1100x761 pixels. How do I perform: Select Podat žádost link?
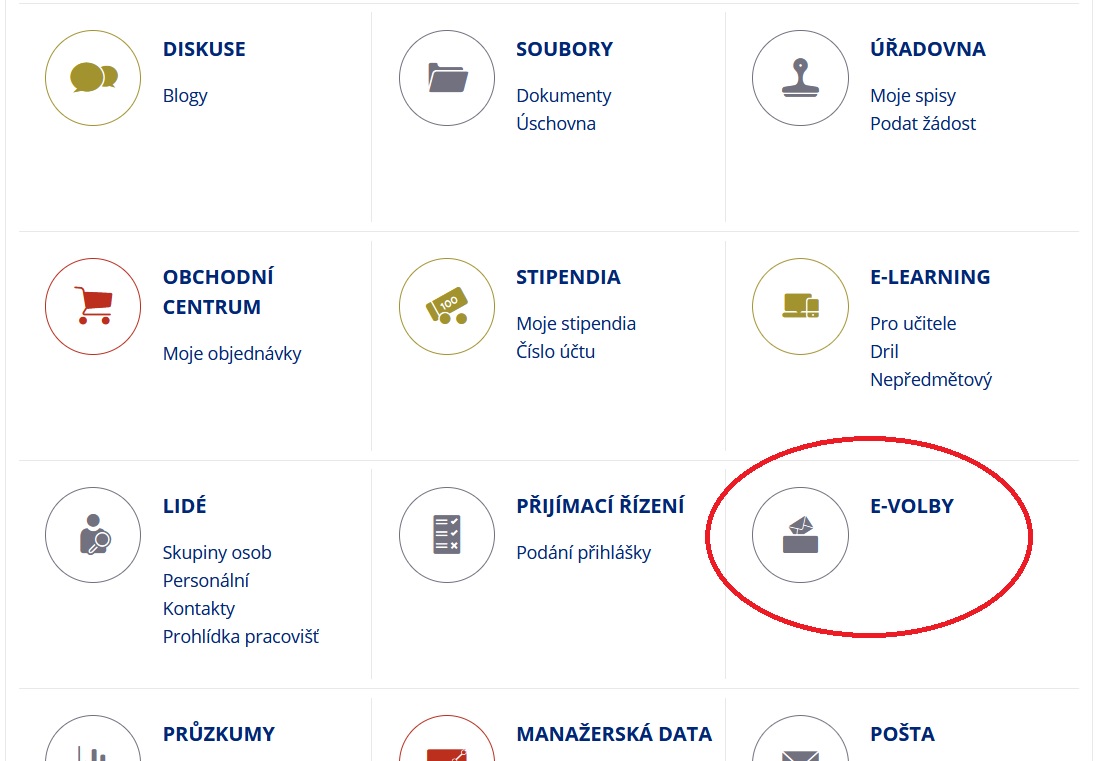pos(922,124)
